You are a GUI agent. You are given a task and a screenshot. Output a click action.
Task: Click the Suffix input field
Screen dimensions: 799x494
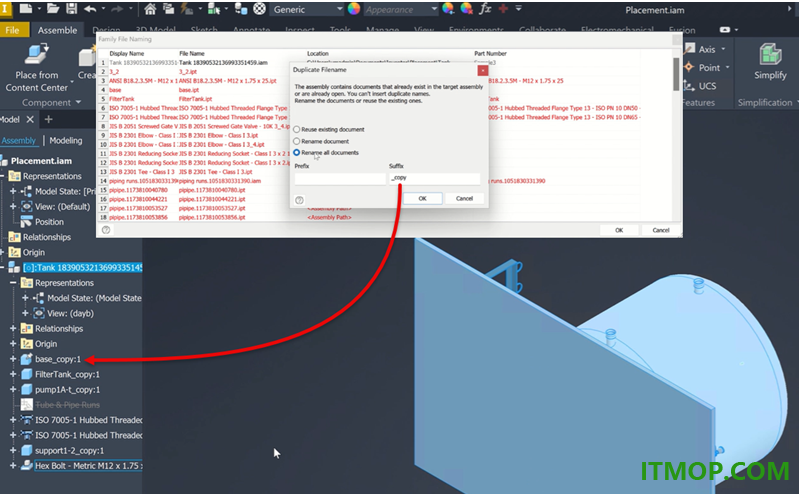pyautogui.click(x=435, y=178)
